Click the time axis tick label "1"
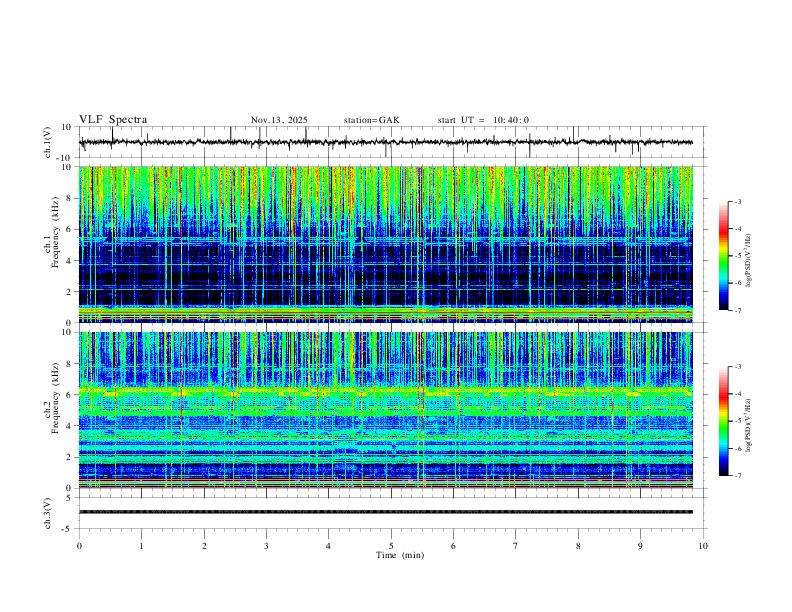Screen dimensions: 792x612 [141, 546]
